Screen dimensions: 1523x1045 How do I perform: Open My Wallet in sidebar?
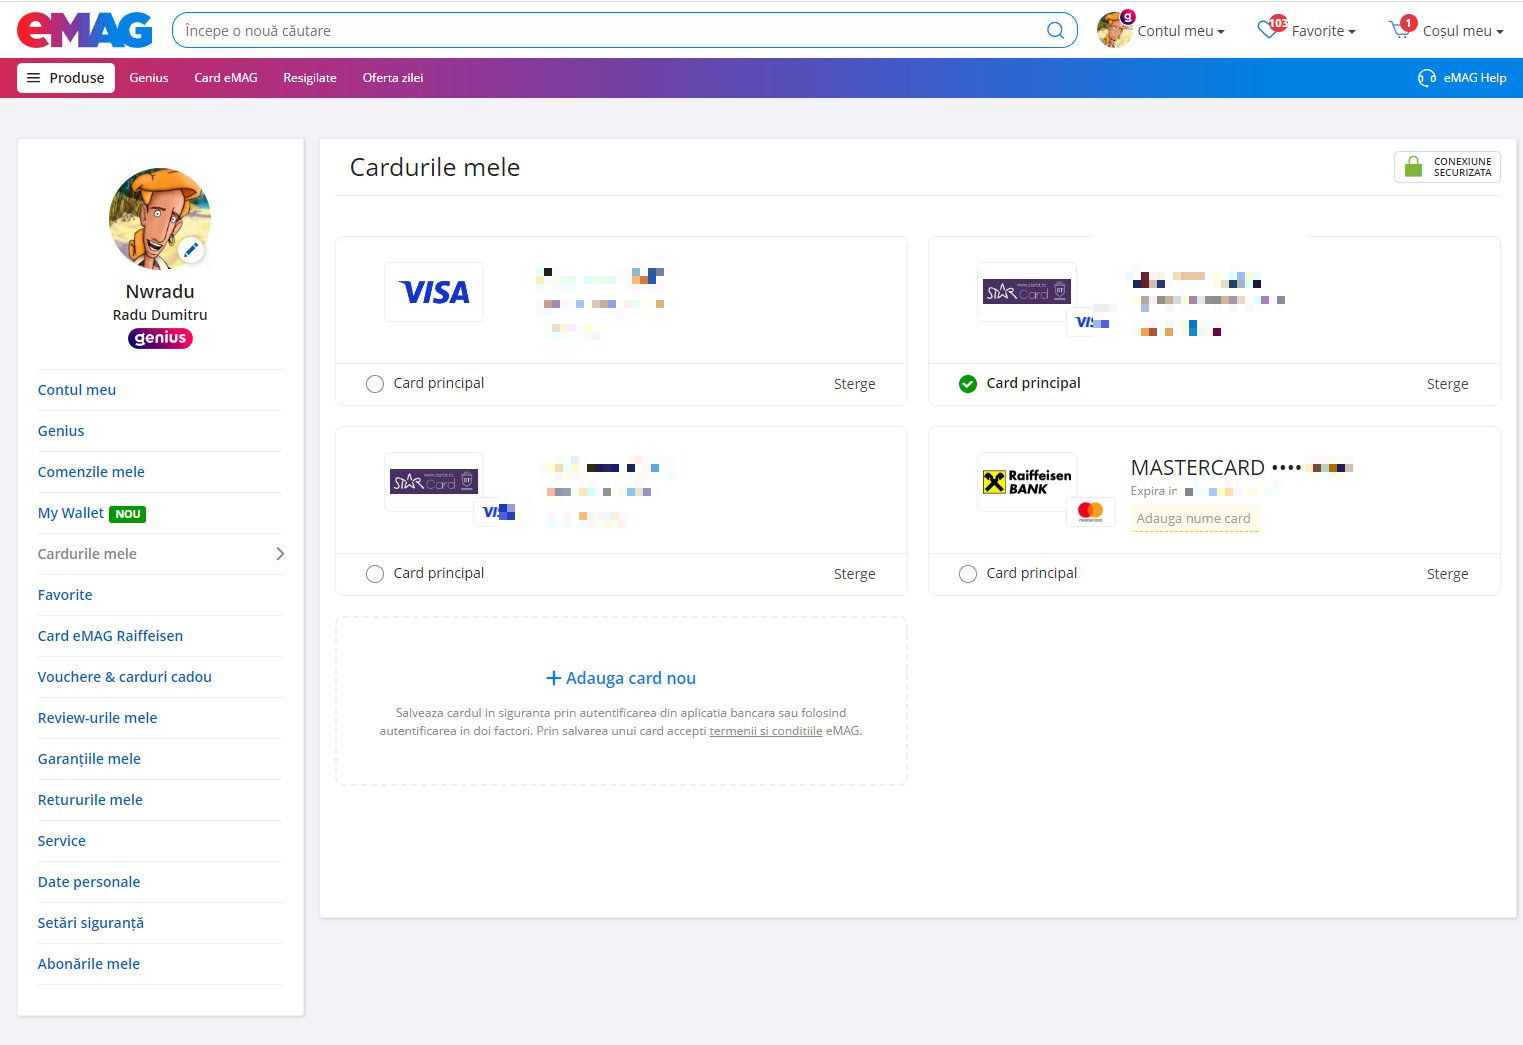(x=71, y=513)
